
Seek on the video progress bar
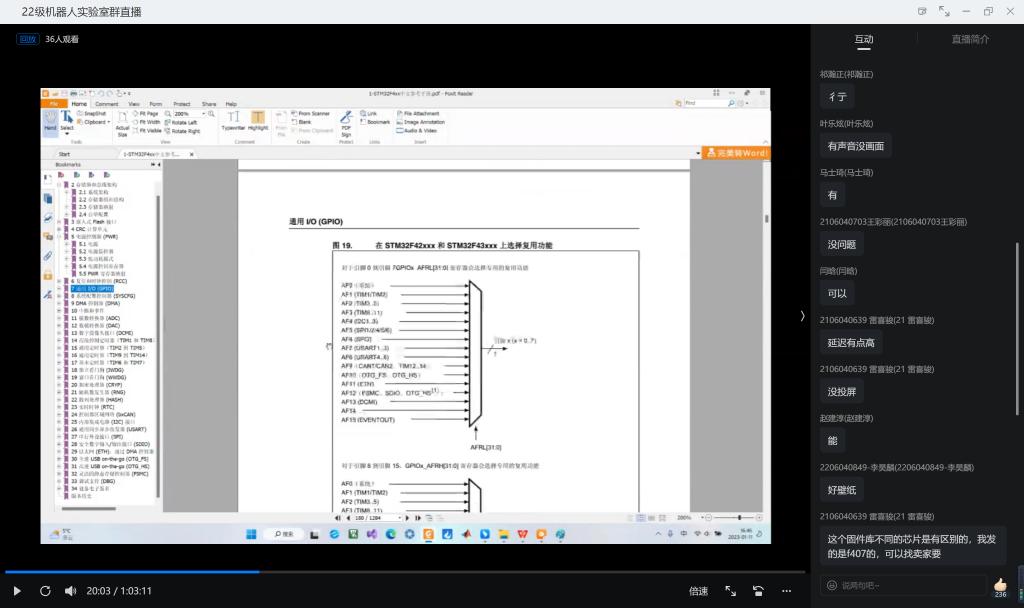pyautogui.click(x=400, y=572)
